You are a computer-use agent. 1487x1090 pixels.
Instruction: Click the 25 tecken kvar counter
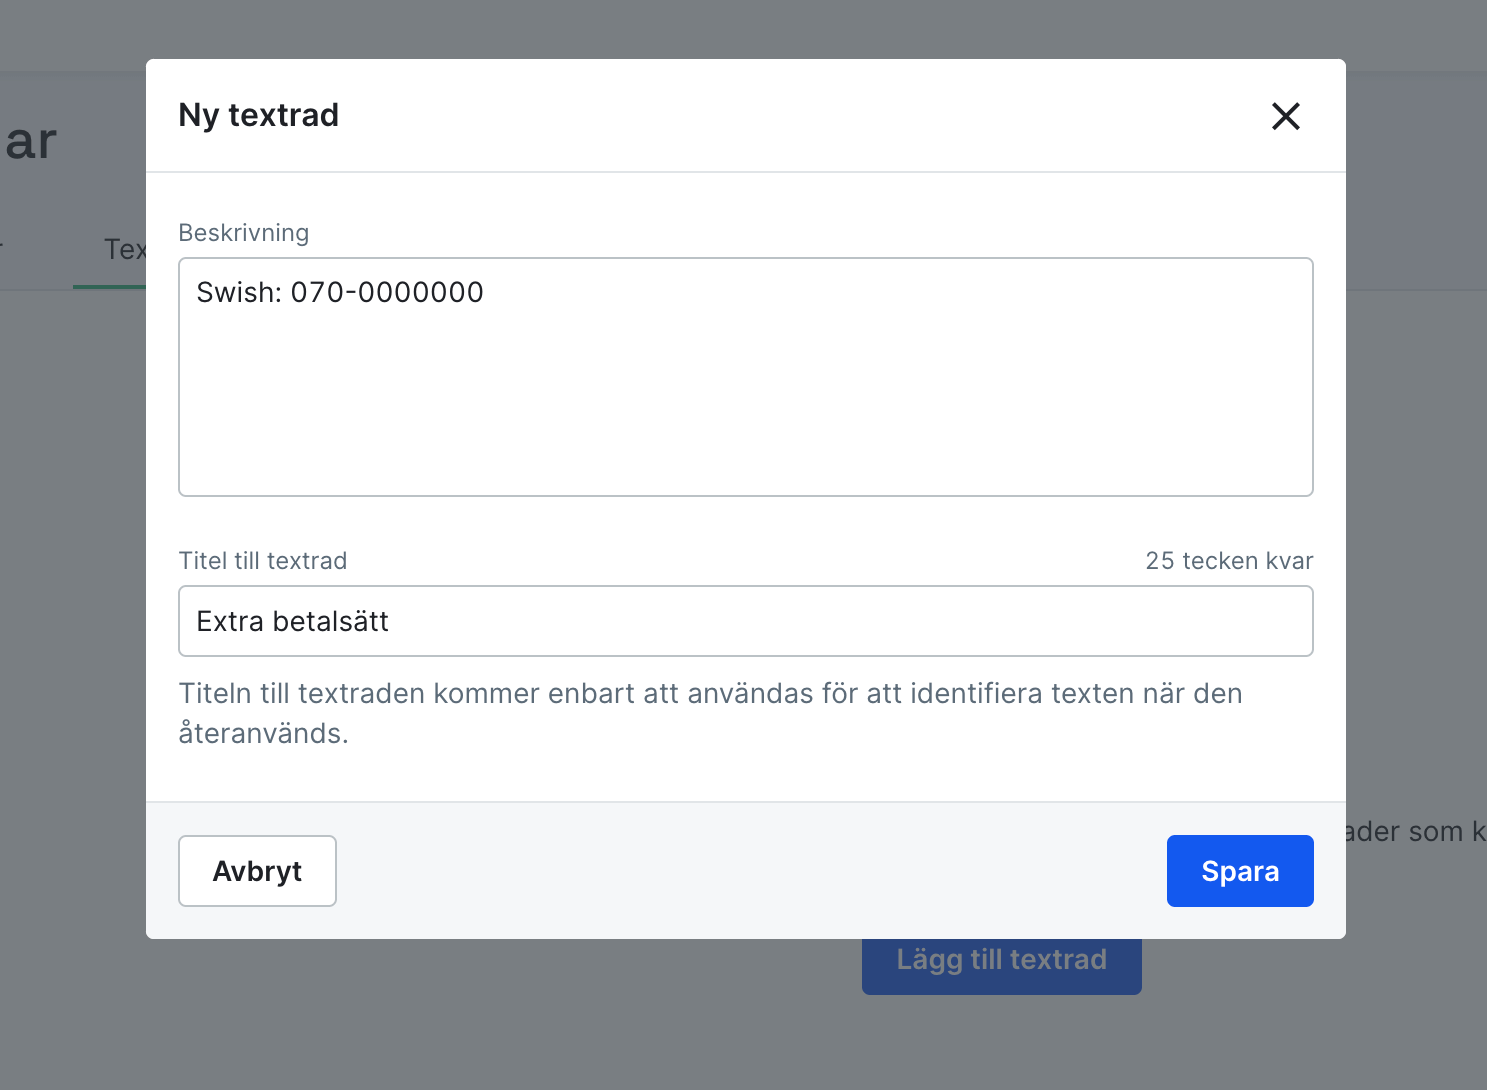1229,561
